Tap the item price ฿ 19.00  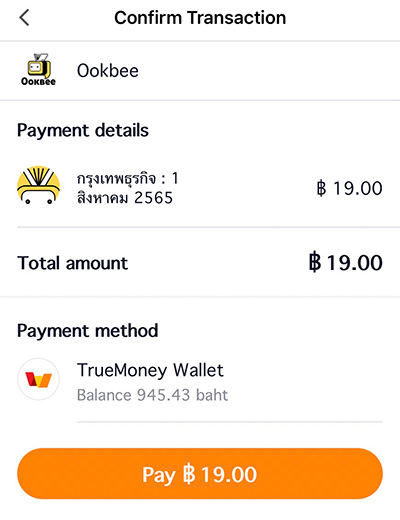[x=349, y=188]
